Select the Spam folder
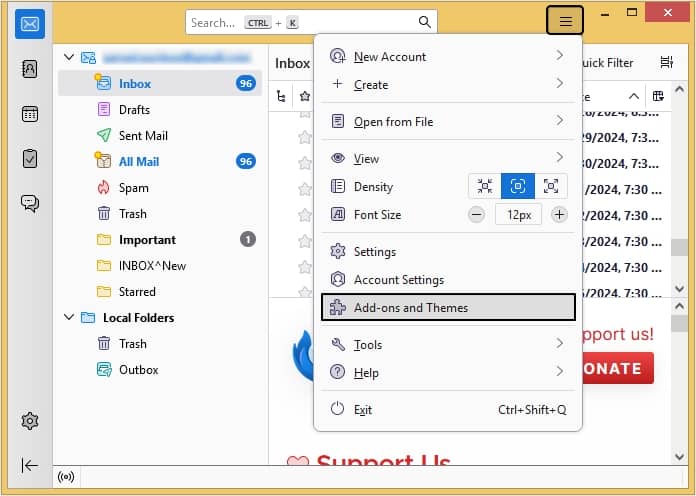 pos(133,188)
